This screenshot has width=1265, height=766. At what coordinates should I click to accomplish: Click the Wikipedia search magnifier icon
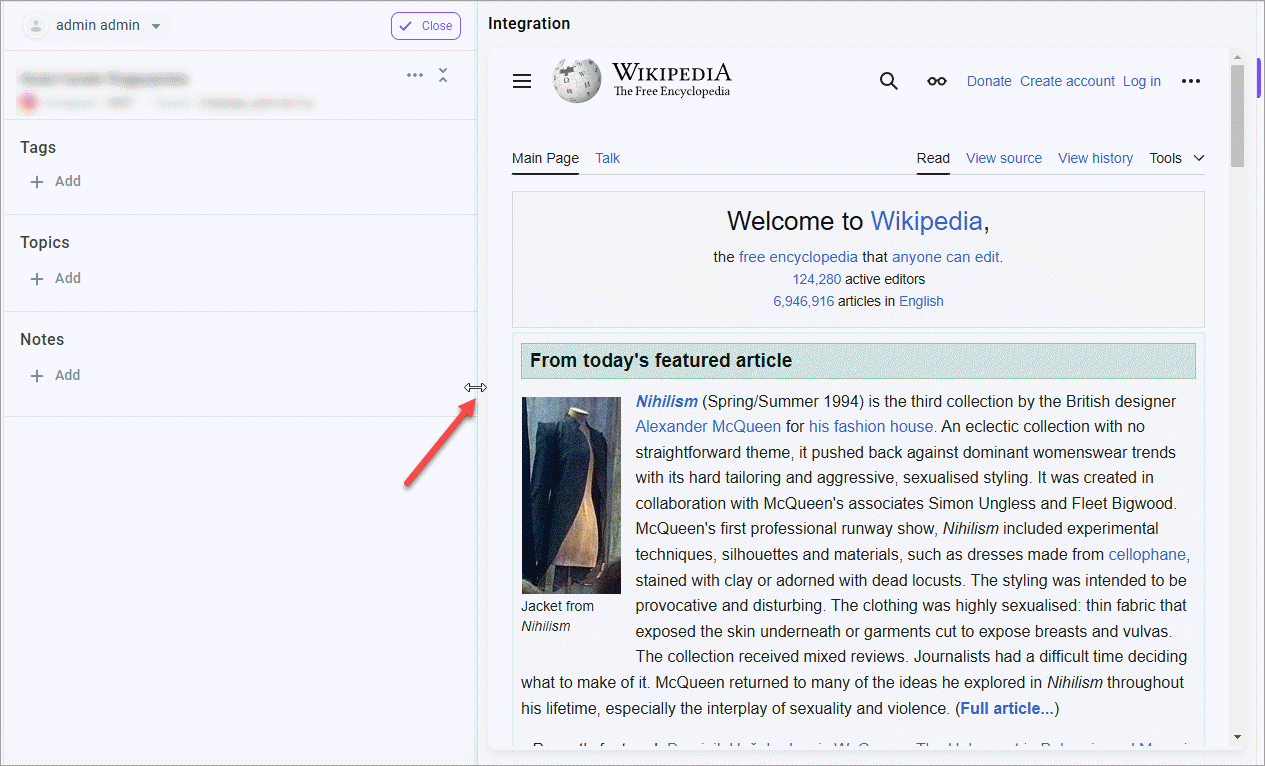(888, 81)
